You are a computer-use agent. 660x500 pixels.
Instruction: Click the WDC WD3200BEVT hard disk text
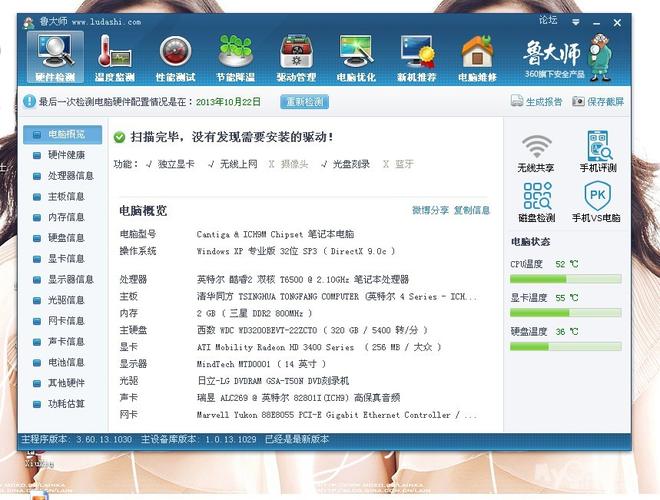312,330
